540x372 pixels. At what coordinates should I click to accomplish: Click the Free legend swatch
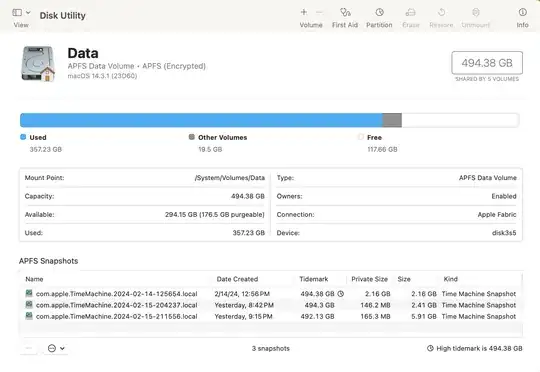[361, 137]
